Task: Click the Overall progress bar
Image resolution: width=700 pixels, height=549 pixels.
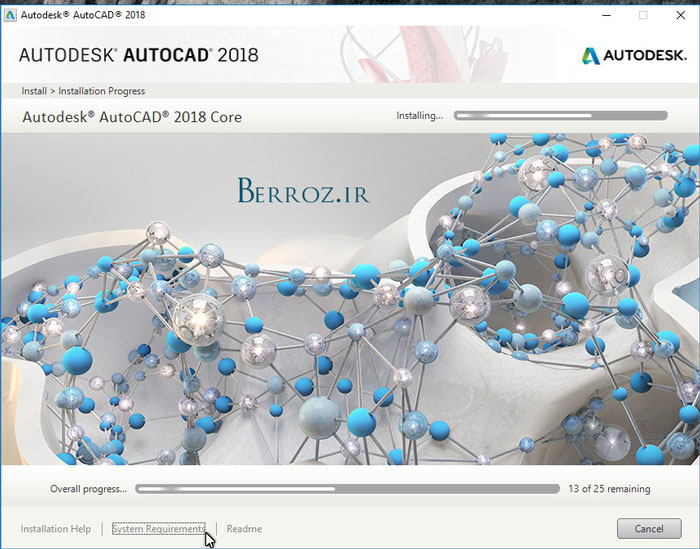Action: (347, 489)
